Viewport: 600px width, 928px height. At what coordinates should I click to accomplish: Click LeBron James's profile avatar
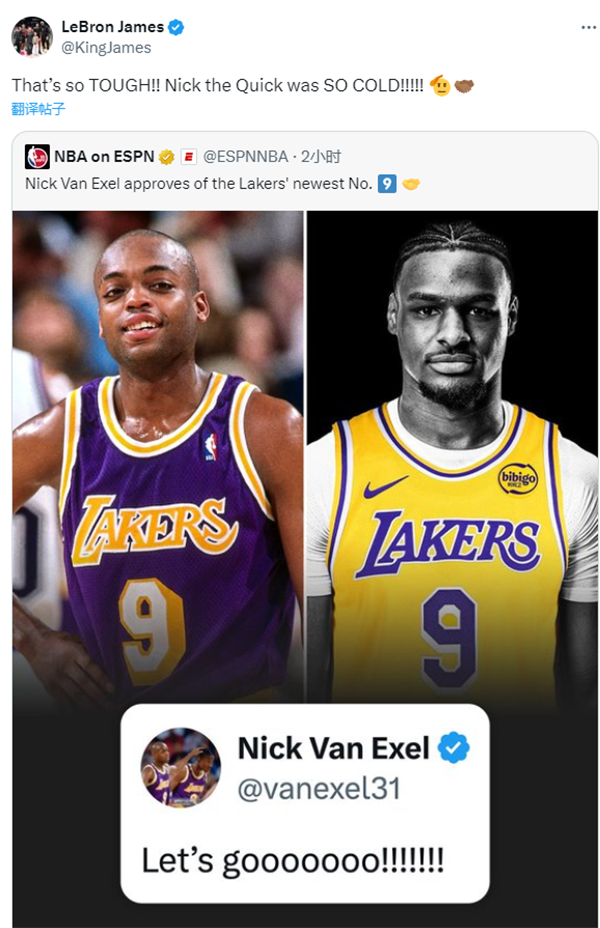click(32, 37)
